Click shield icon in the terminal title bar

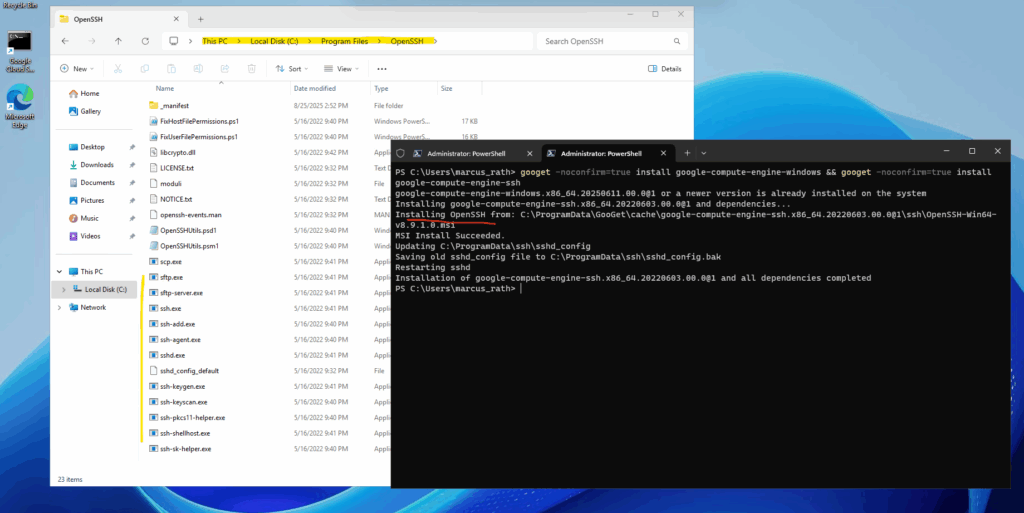[400, 153]
